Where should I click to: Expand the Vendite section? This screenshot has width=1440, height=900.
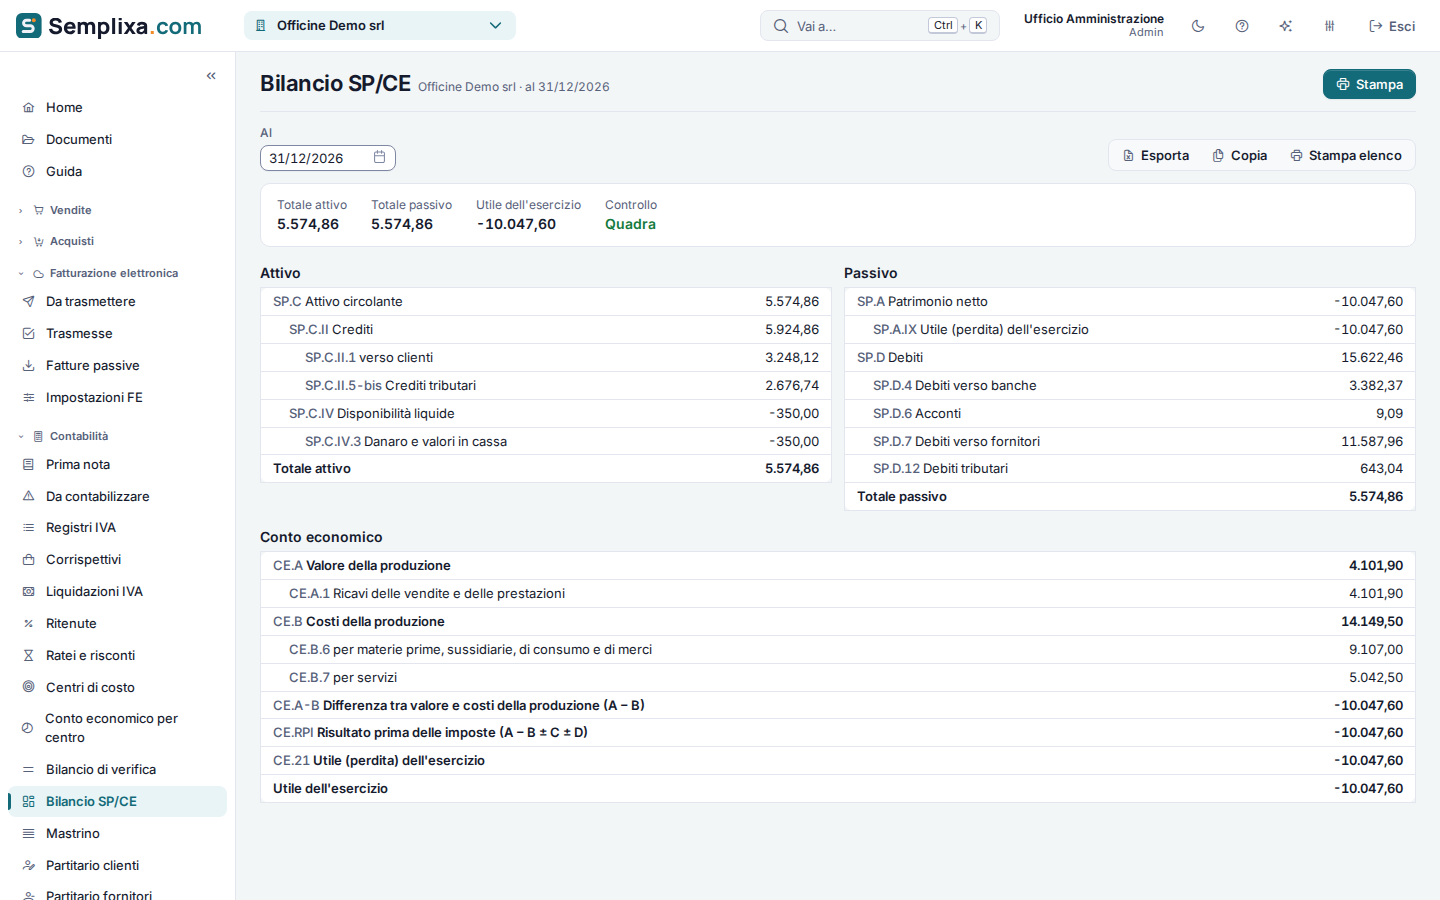click(x=117, y=210)
